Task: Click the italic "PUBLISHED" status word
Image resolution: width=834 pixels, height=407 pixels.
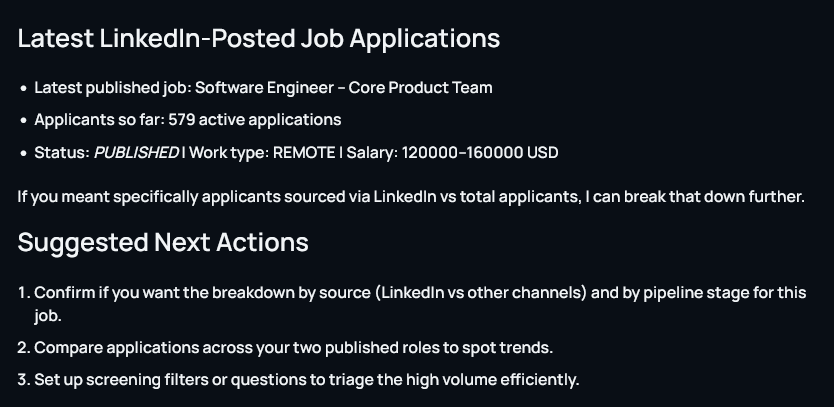Action: tap(136, 153)
